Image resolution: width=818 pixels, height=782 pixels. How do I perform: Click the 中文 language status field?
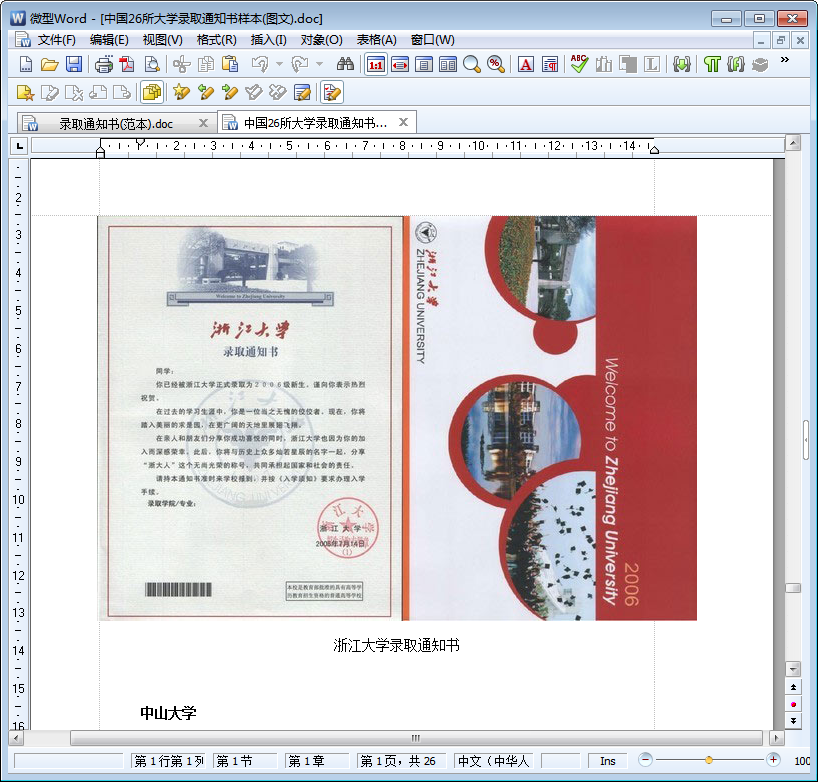pyautogui.click(x=494, y=761)
